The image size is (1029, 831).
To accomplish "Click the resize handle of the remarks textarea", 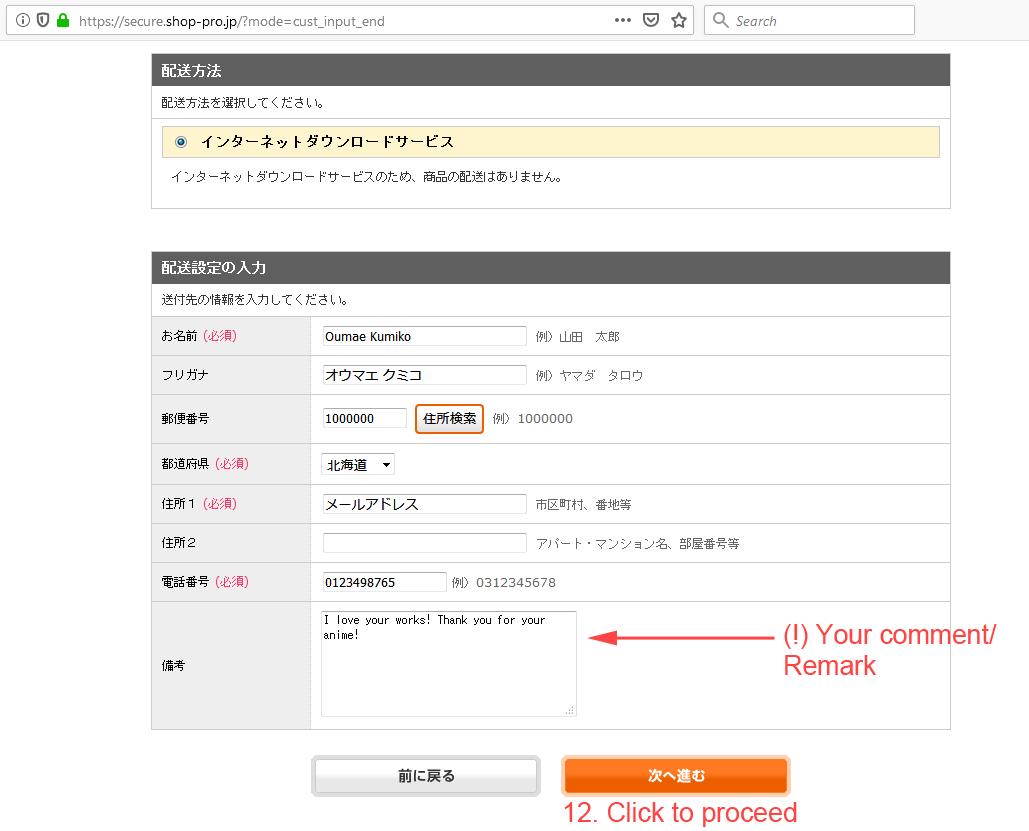I will pos(570,710).
